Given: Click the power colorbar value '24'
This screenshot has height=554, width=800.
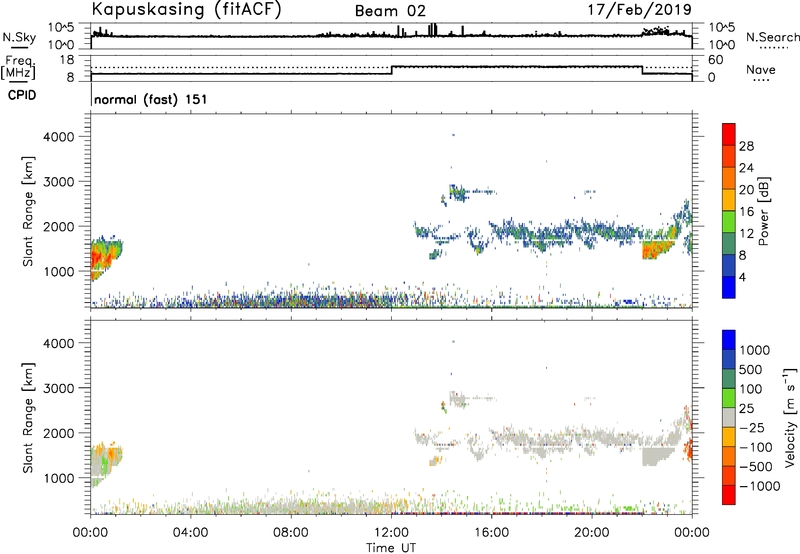Looking at the screenshot, I should click(746, 168).
